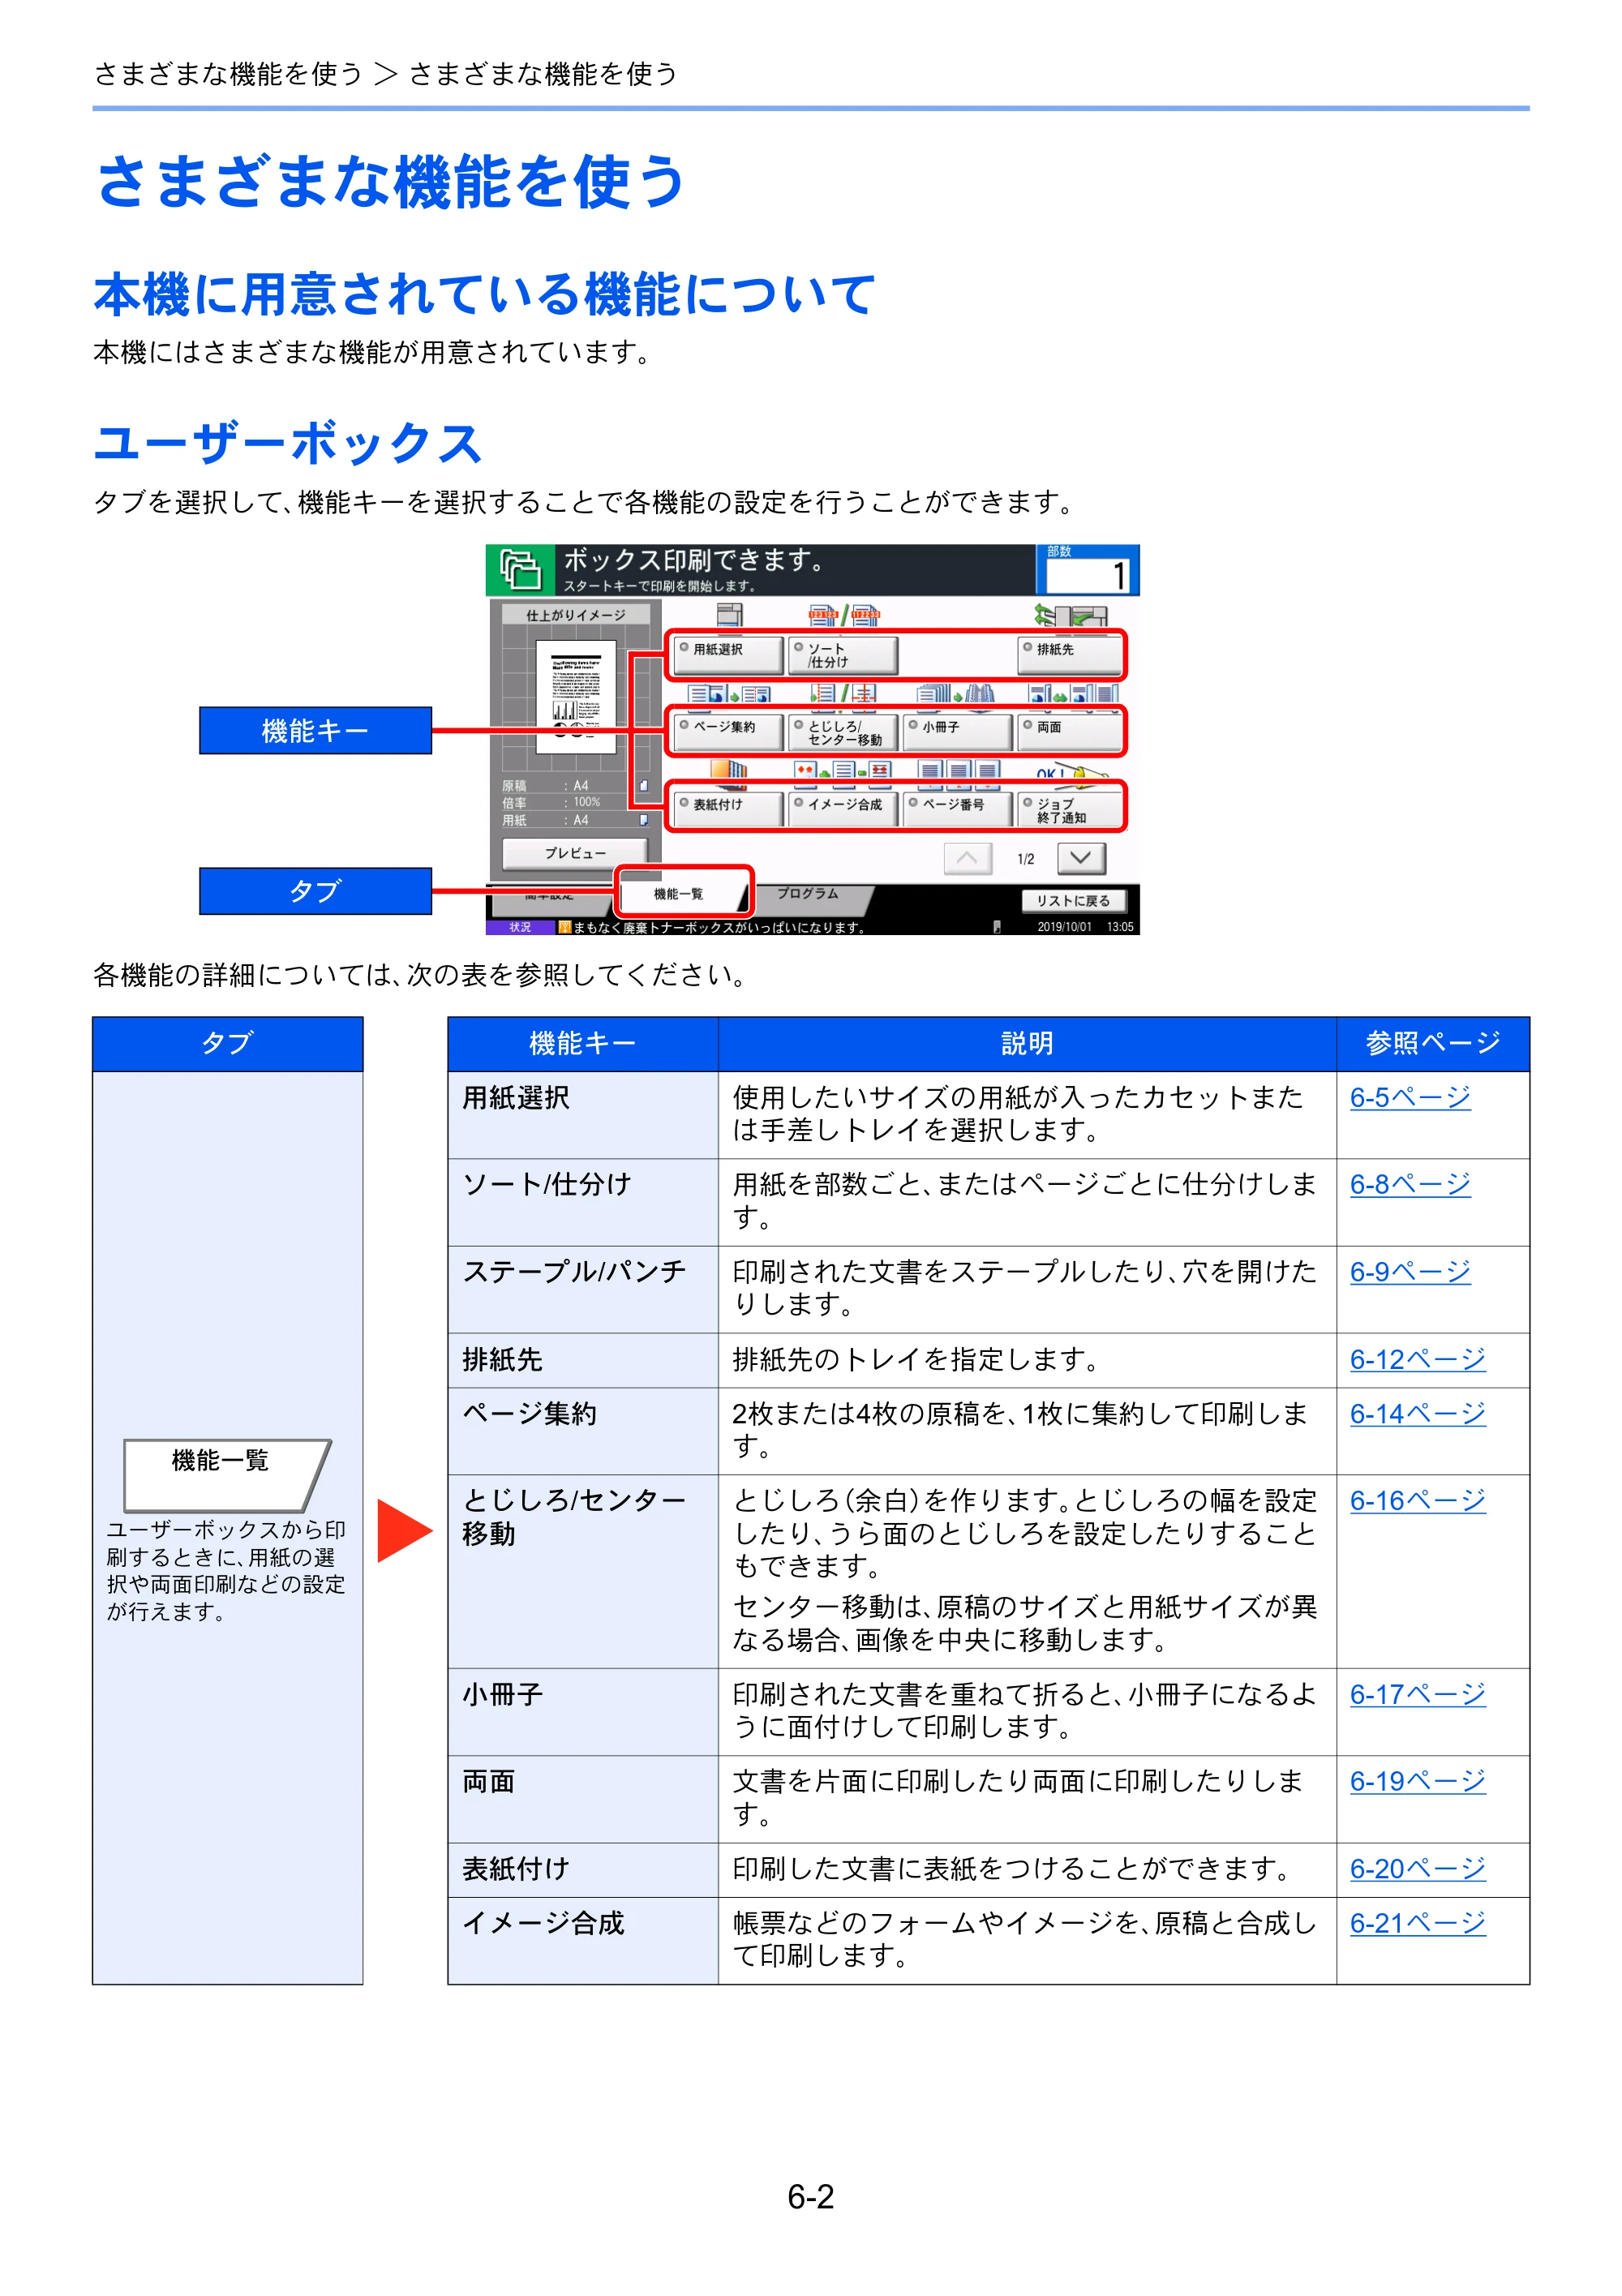Open the 6-5ページ link for 用紙選択

[1410, 1097]
